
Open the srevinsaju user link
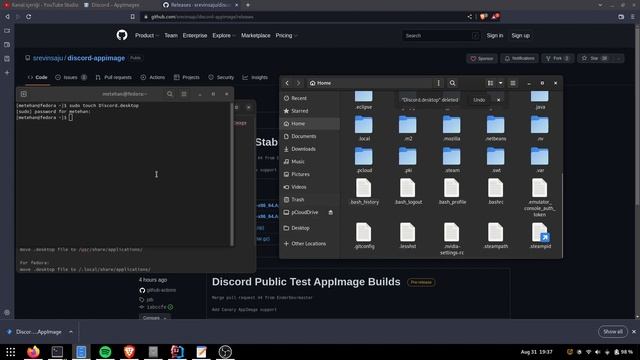click(48, 58)
